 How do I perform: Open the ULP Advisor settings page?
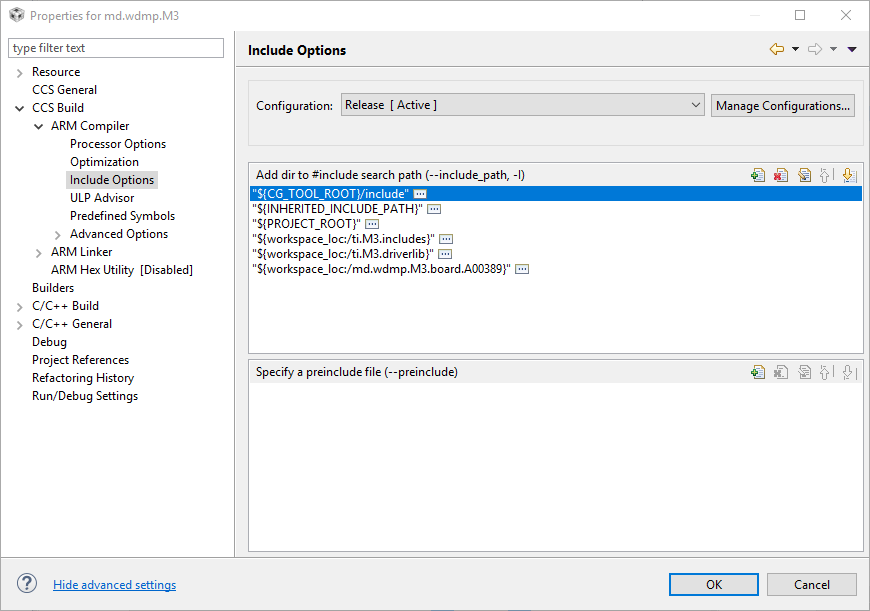[x=102, y=198]
